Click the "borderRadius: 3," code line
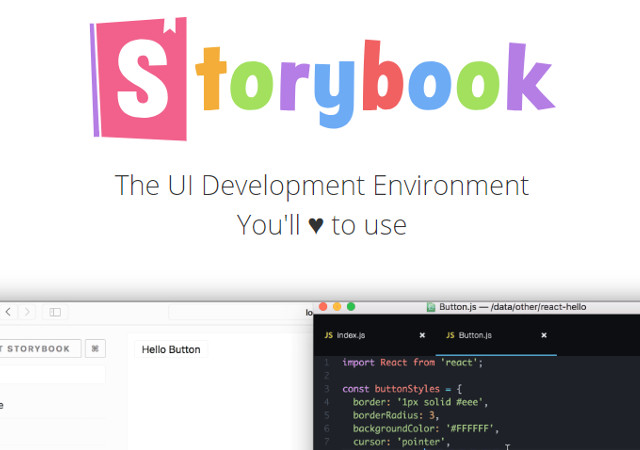Viewport: 640px width, 450px height. [x=396, y=415]
